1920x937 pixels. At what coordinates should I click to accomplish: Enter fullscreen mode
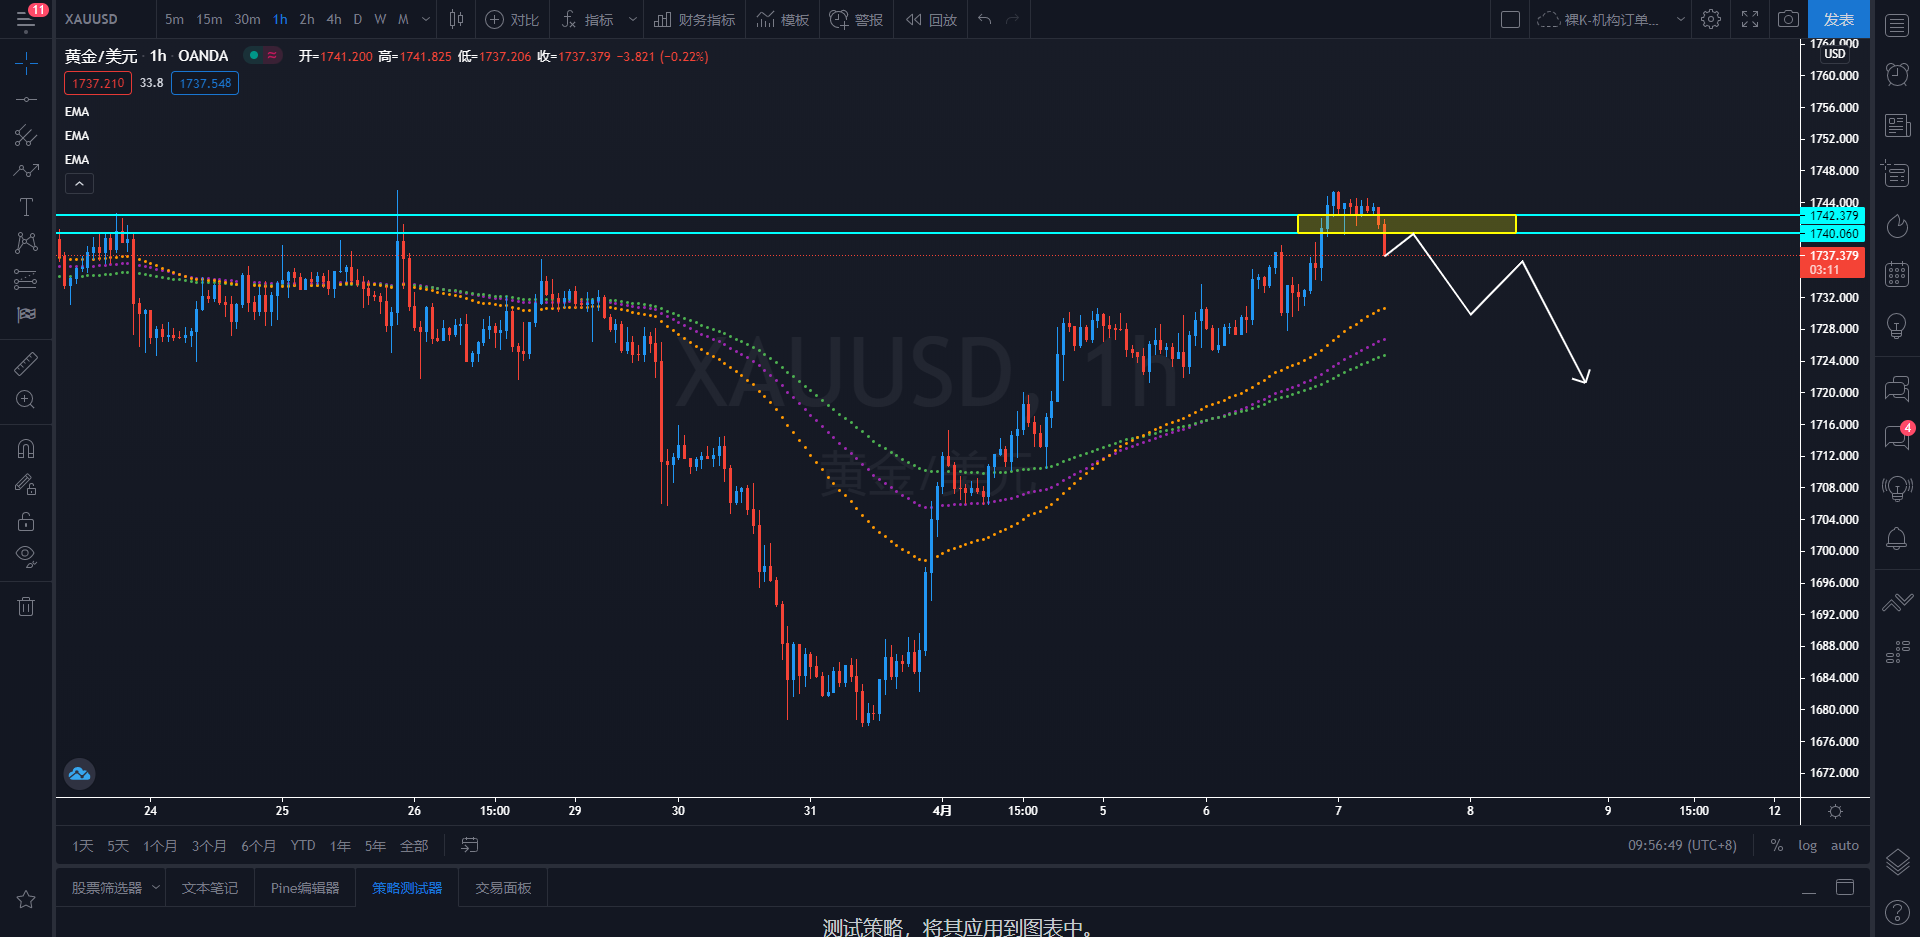1750,19
